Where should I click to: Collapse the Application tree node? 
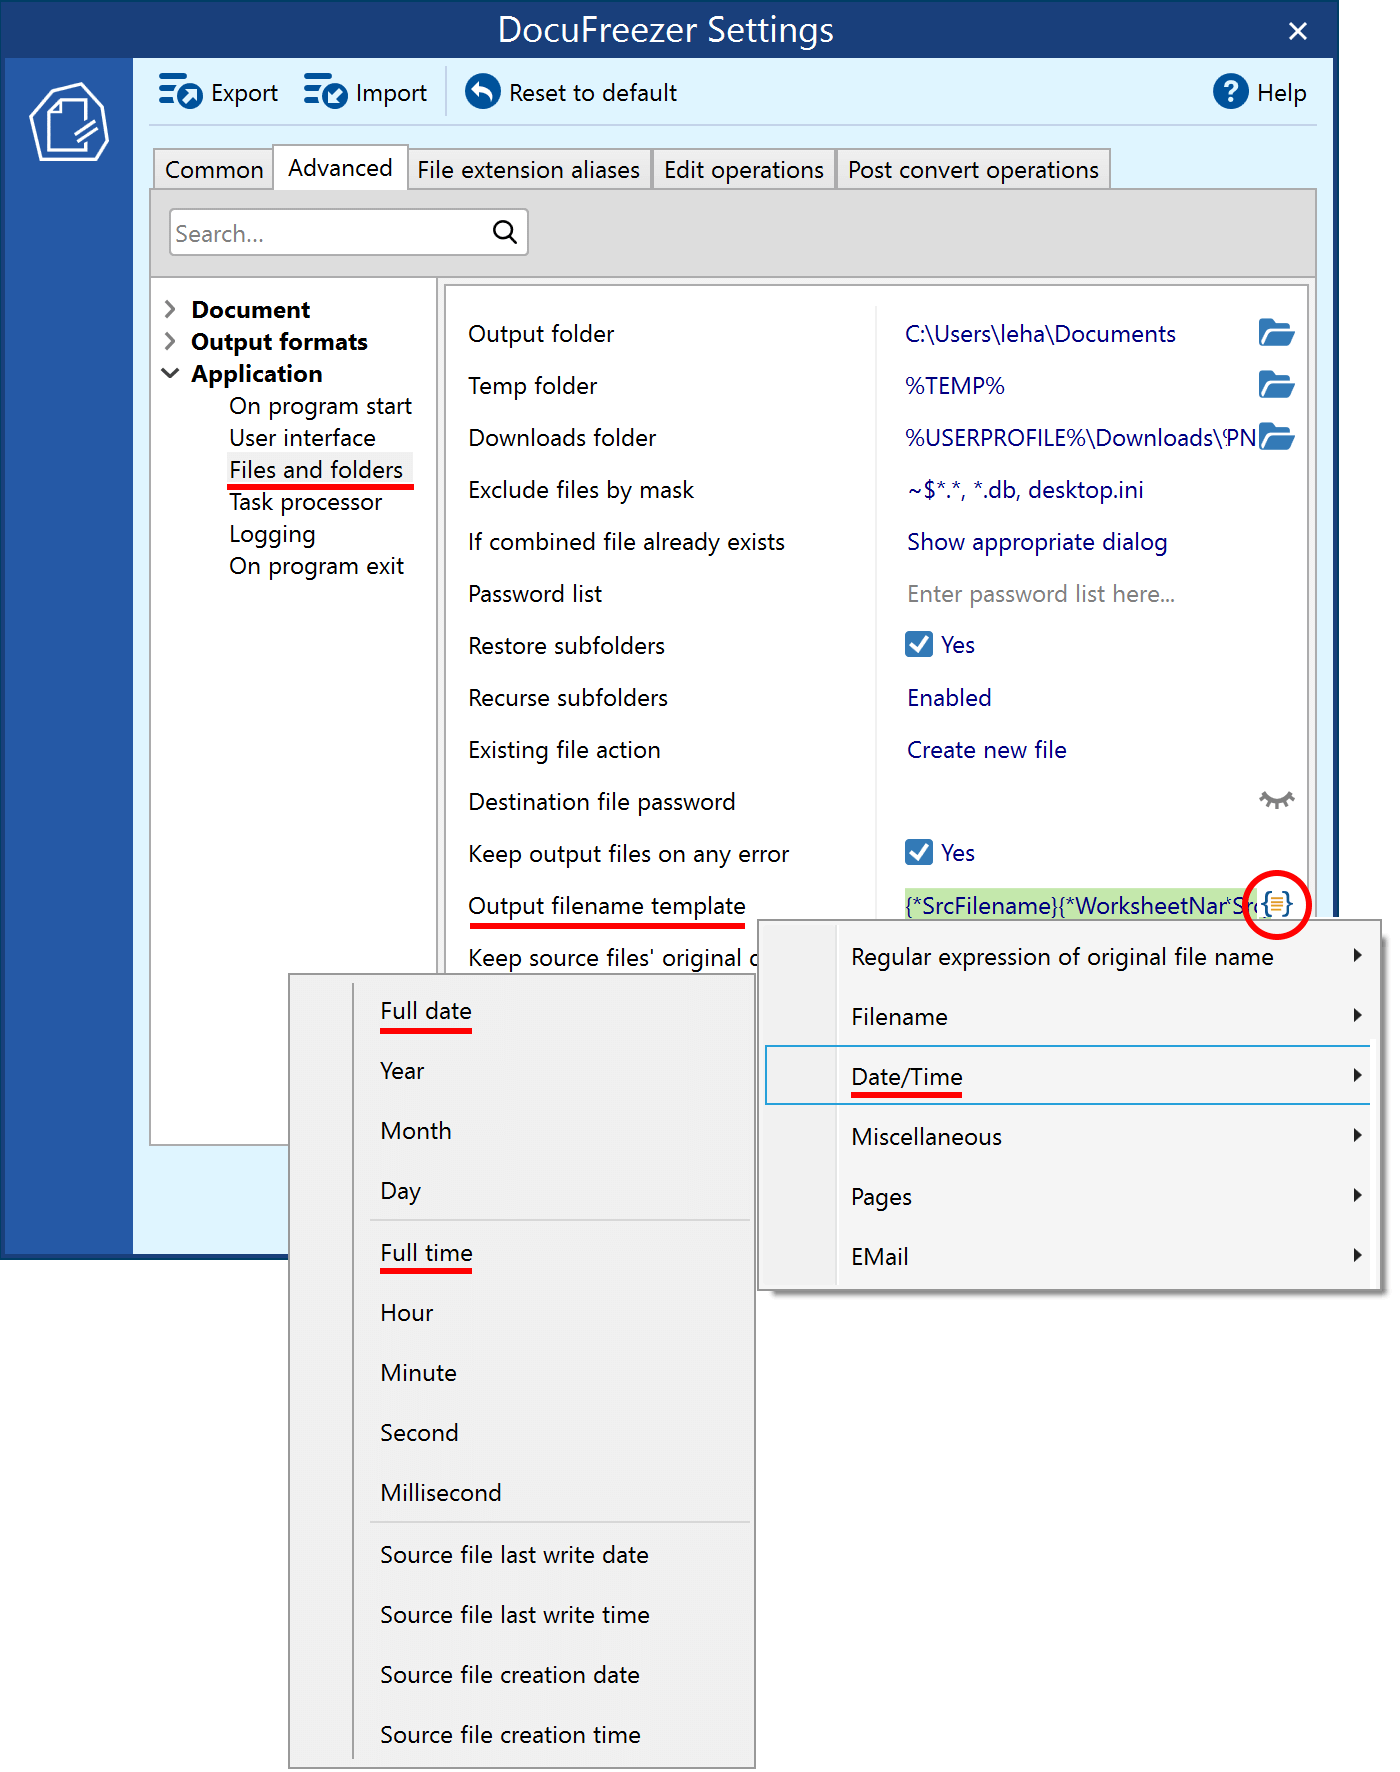click(x=170, y=373)
